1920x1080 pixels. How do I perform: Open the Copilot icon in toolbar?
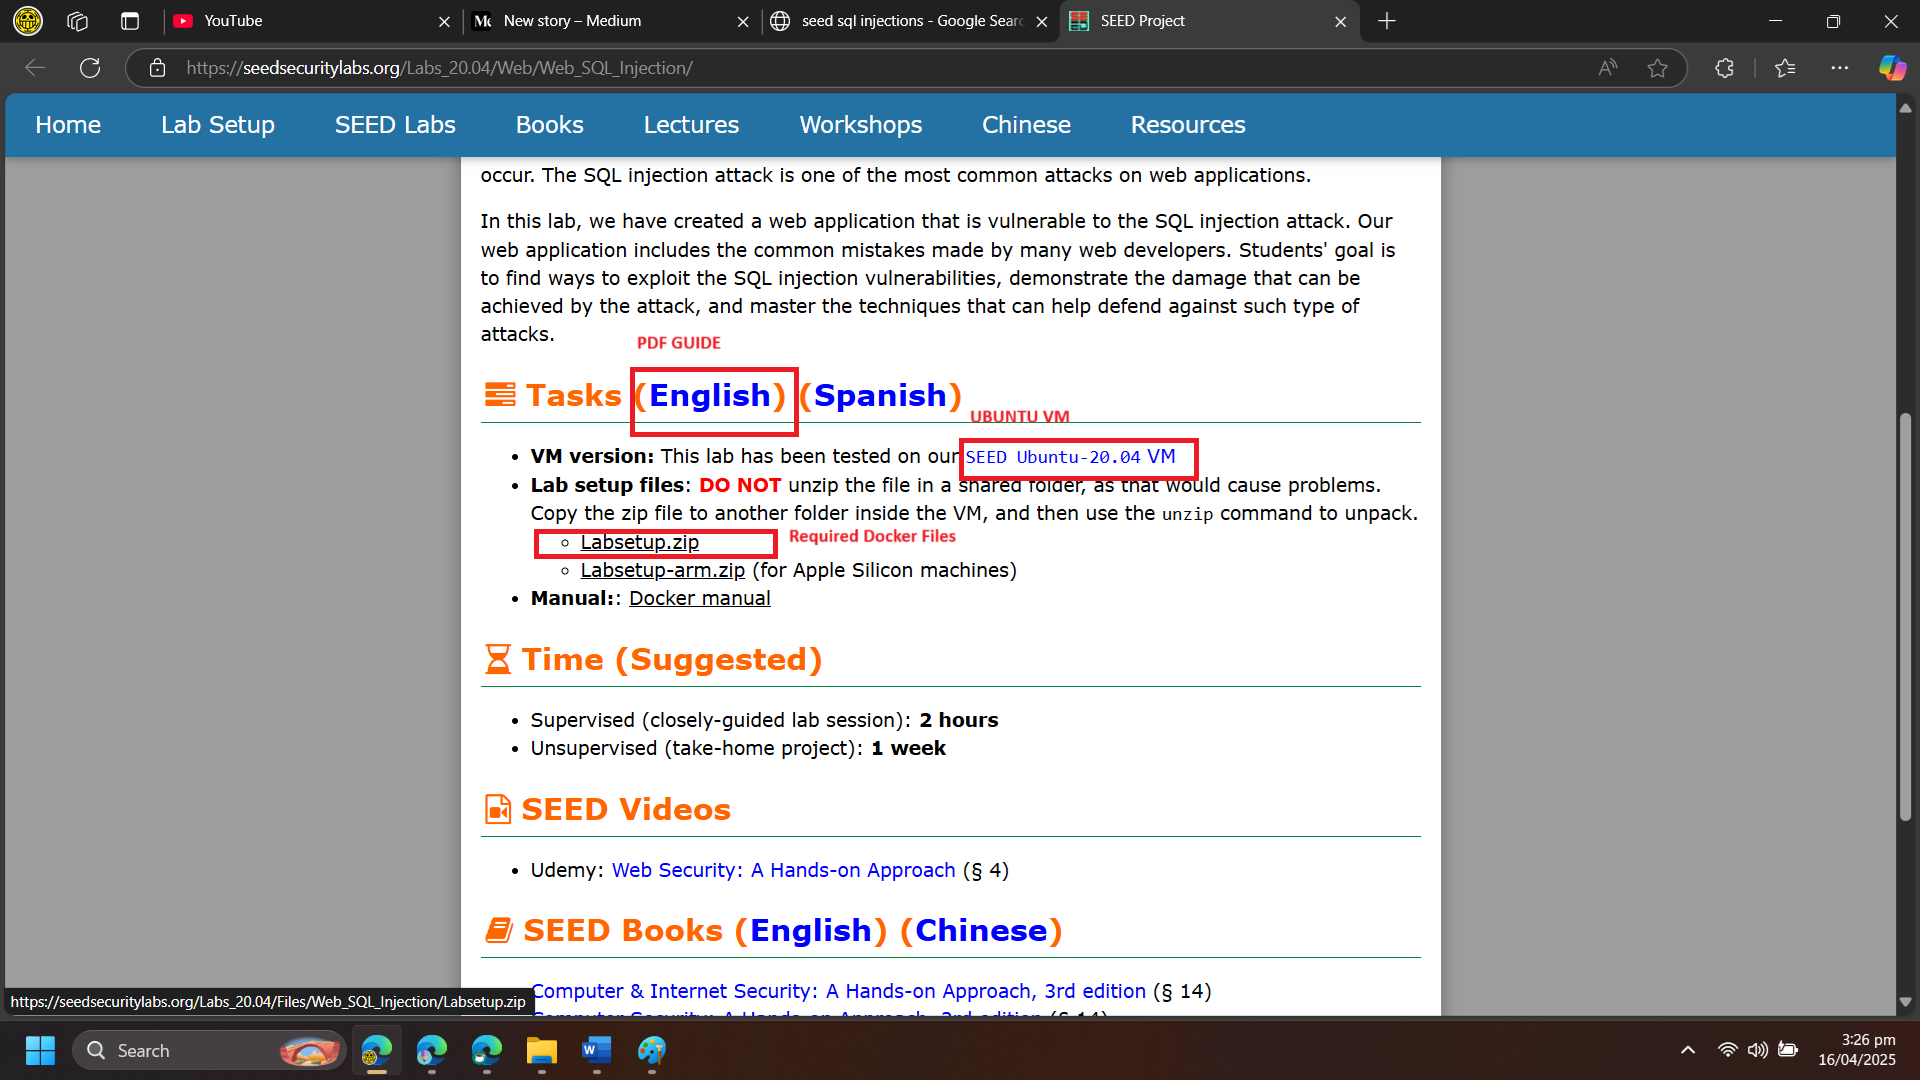coord(1891,68)
